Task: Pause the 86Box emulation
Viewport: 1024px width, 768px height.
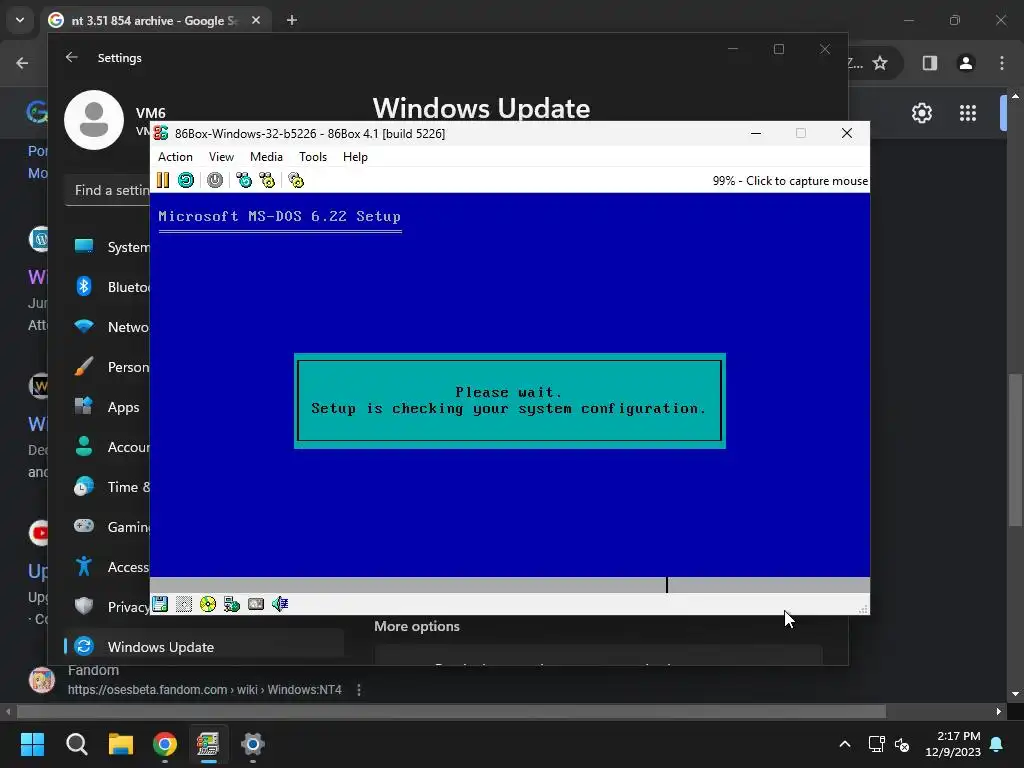Action: (x=163, y=180)
